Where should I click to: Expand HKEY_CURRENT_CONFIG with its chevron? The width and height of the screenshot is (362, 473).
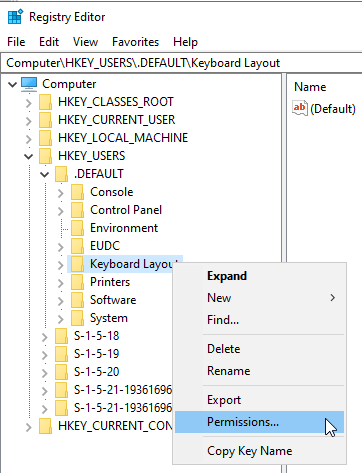[x=29, y=427]
